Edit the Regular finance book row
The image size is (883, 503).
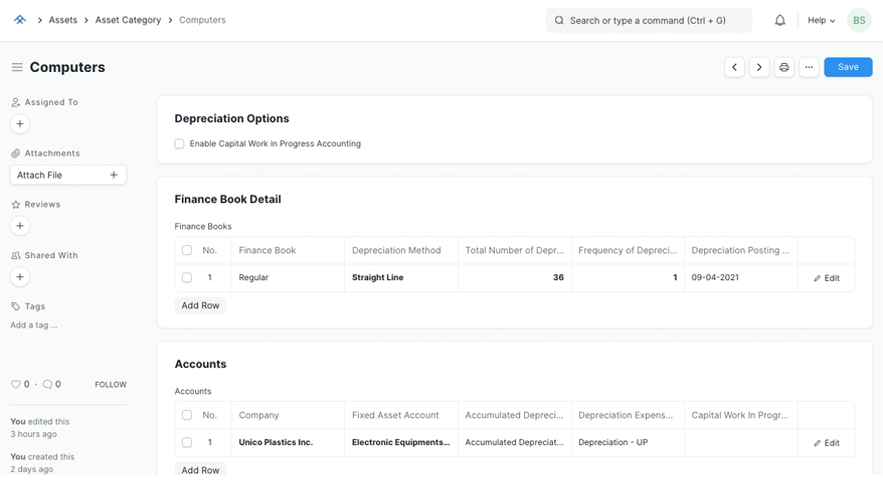(x=826, y=278)
